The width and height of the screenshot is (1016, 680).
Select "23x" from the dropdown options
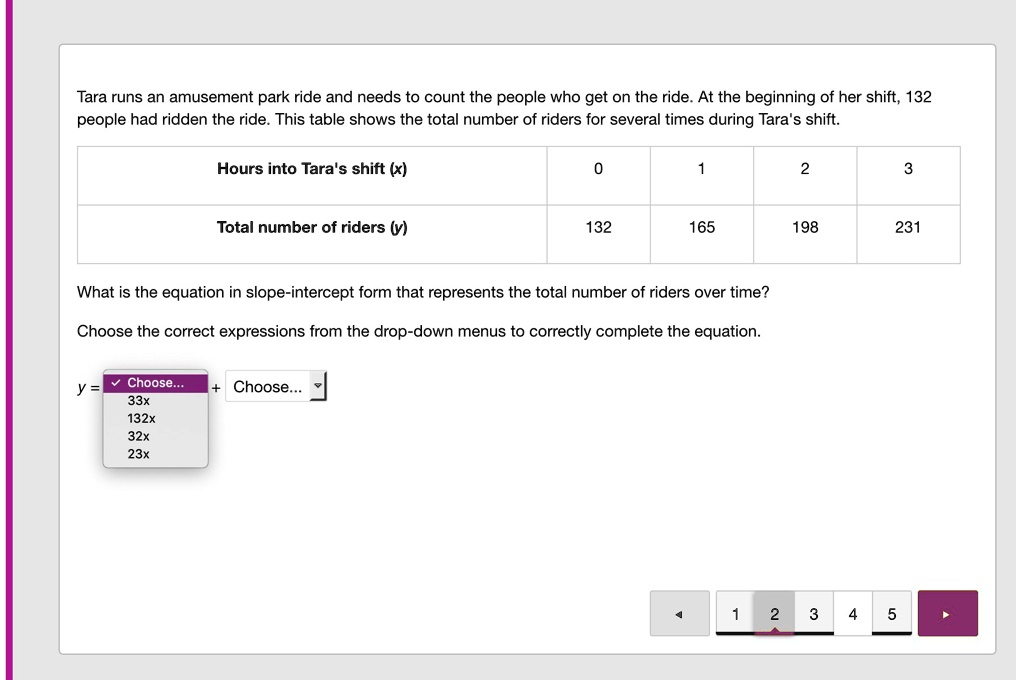[137, 453]
